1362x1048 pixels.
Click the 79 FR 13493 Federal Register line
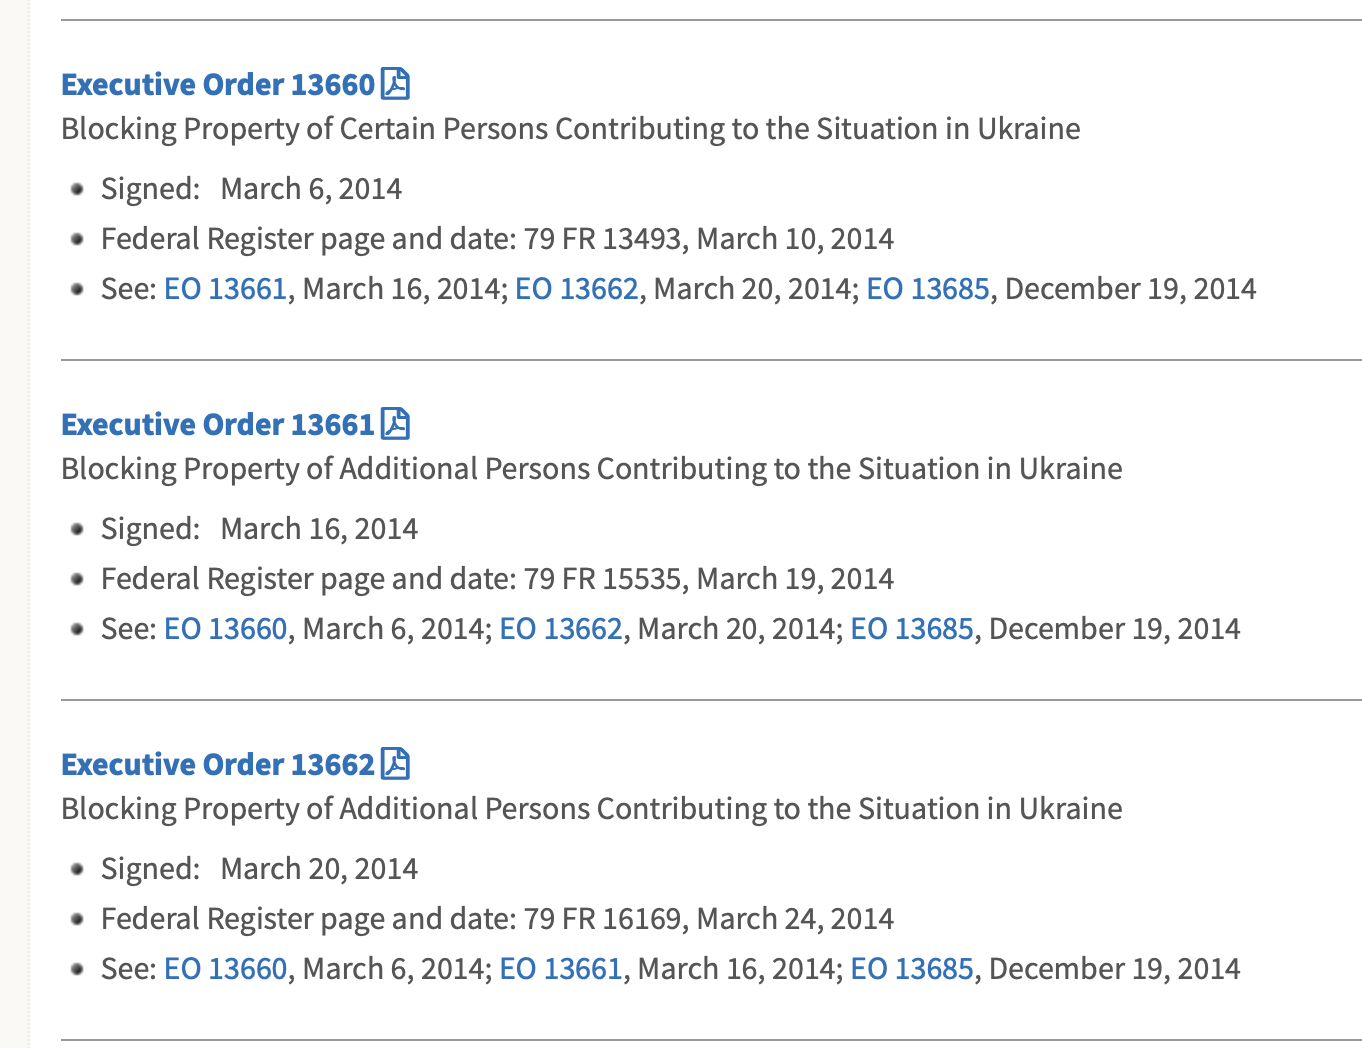point(497,239)
